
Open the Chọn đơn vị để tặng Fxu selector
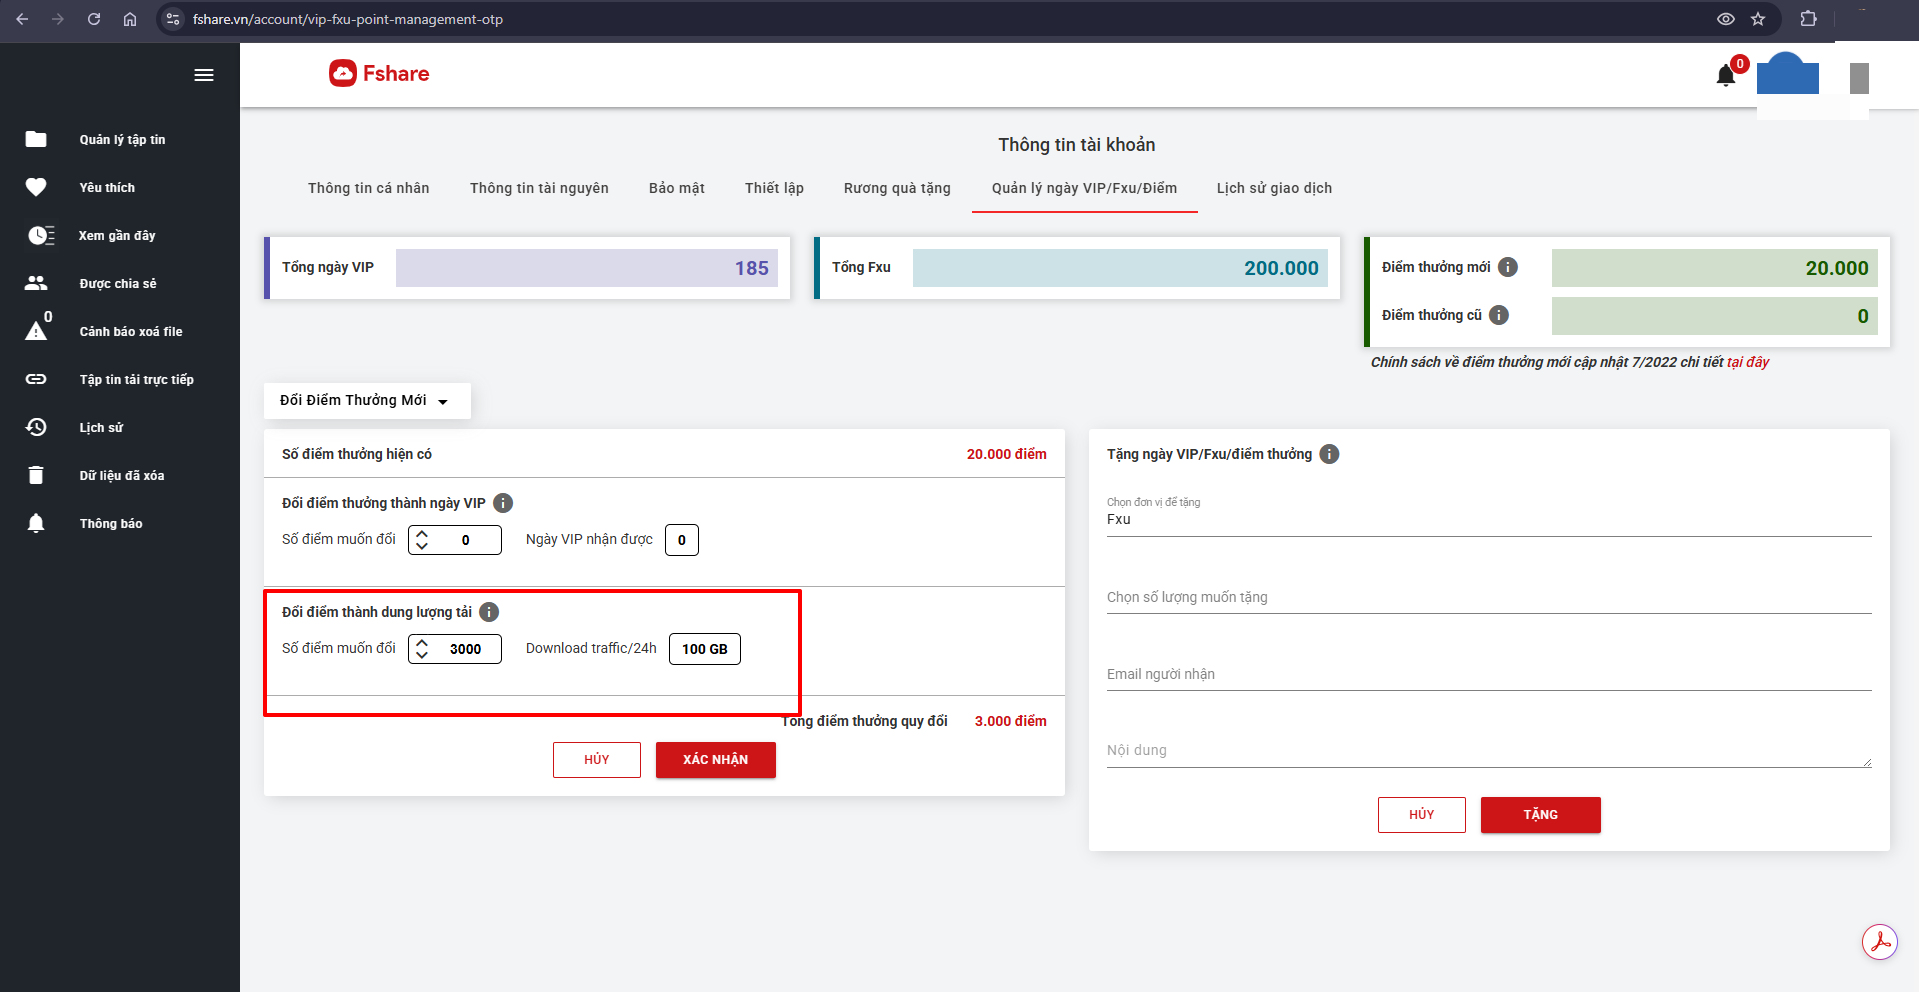(1488, 519)
